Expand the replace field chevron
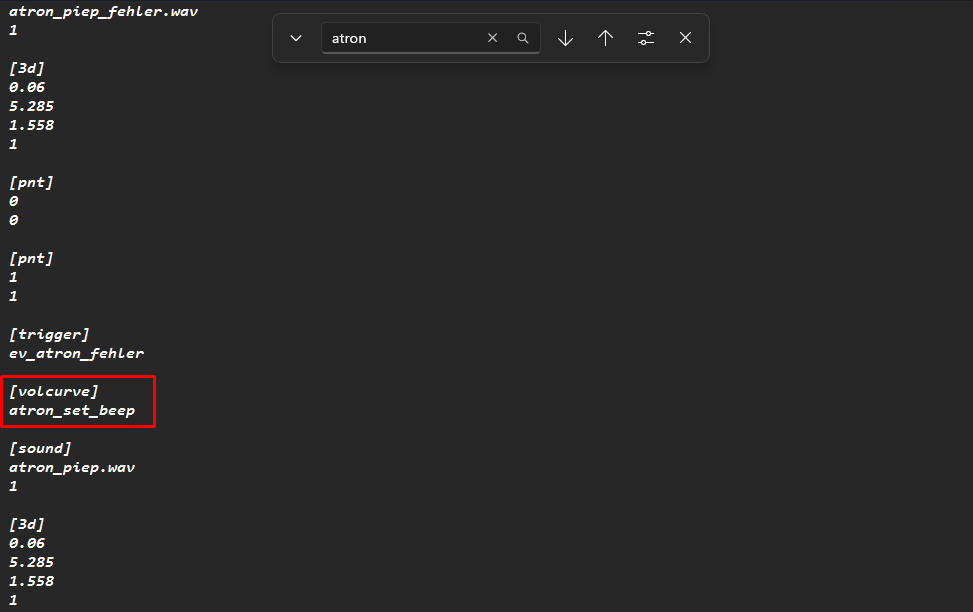 click(x=296, y=38)
